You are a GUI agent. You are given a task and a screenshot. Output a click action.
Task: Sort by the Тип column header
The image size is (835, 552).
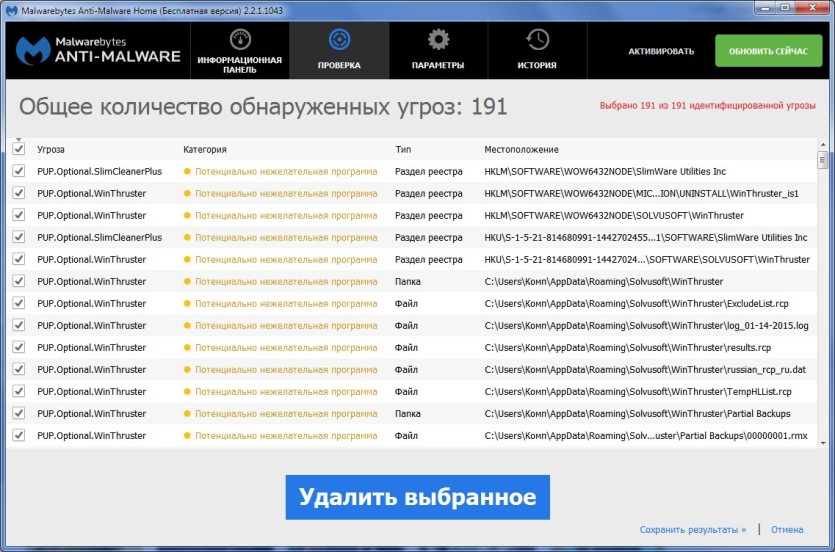tap(403, 150)
